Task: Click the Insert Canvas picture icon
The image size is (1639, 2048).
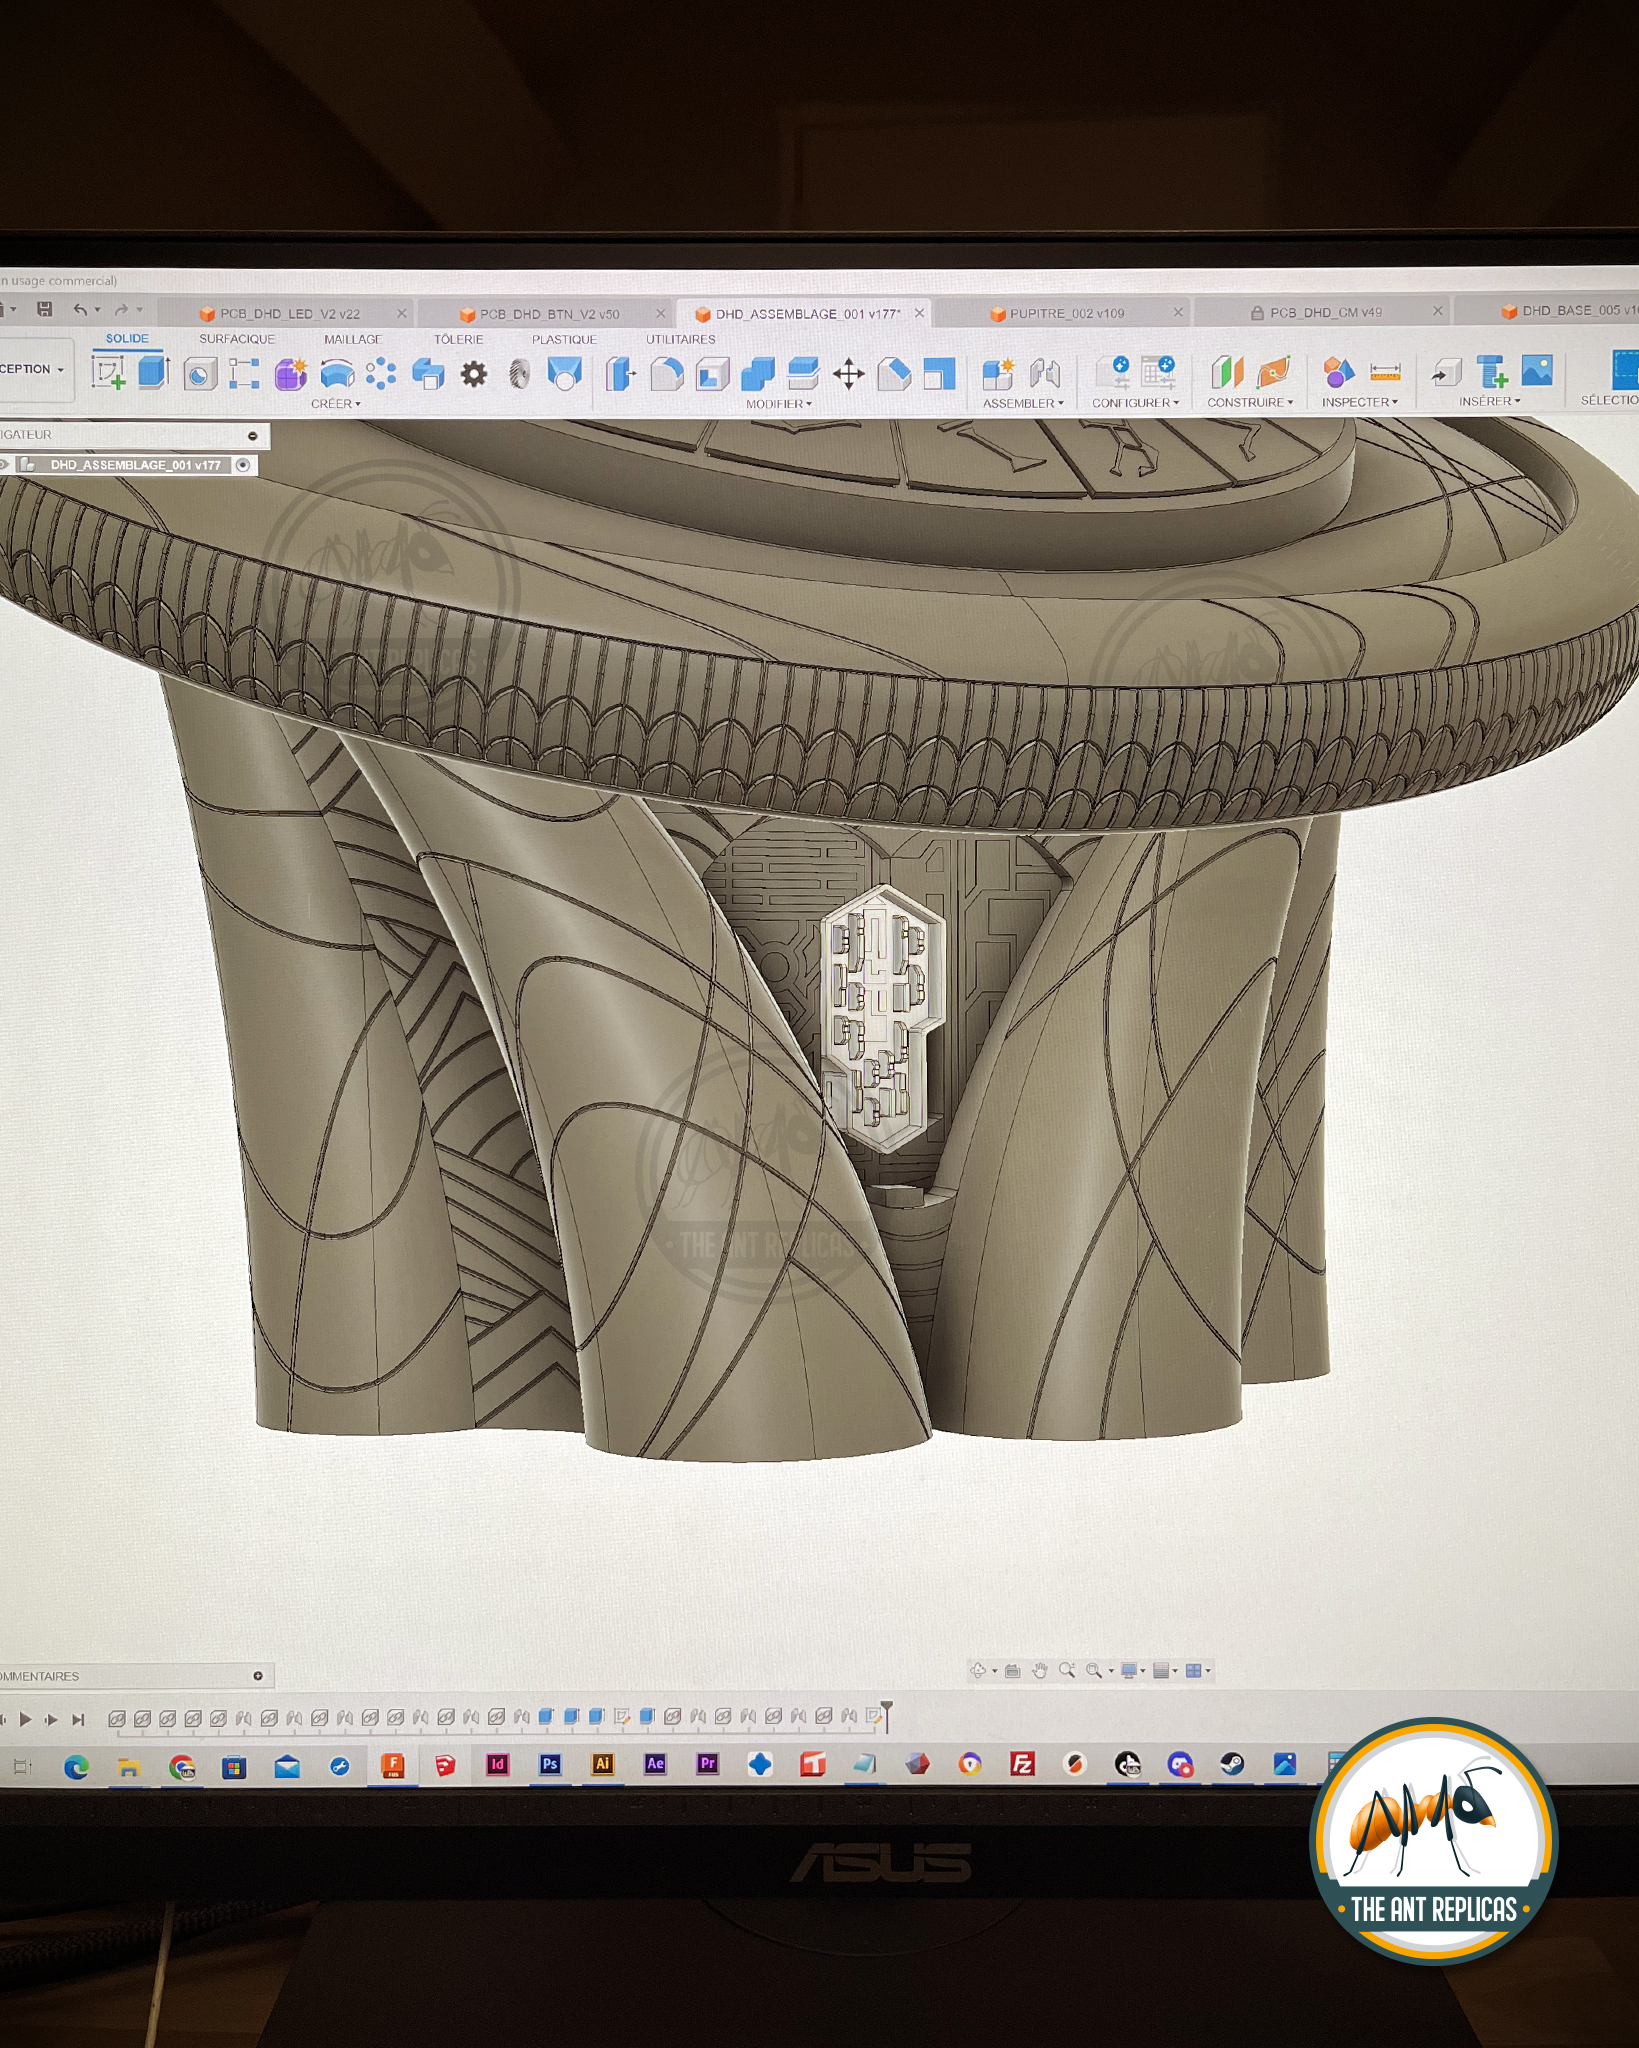Action: 1537,371
